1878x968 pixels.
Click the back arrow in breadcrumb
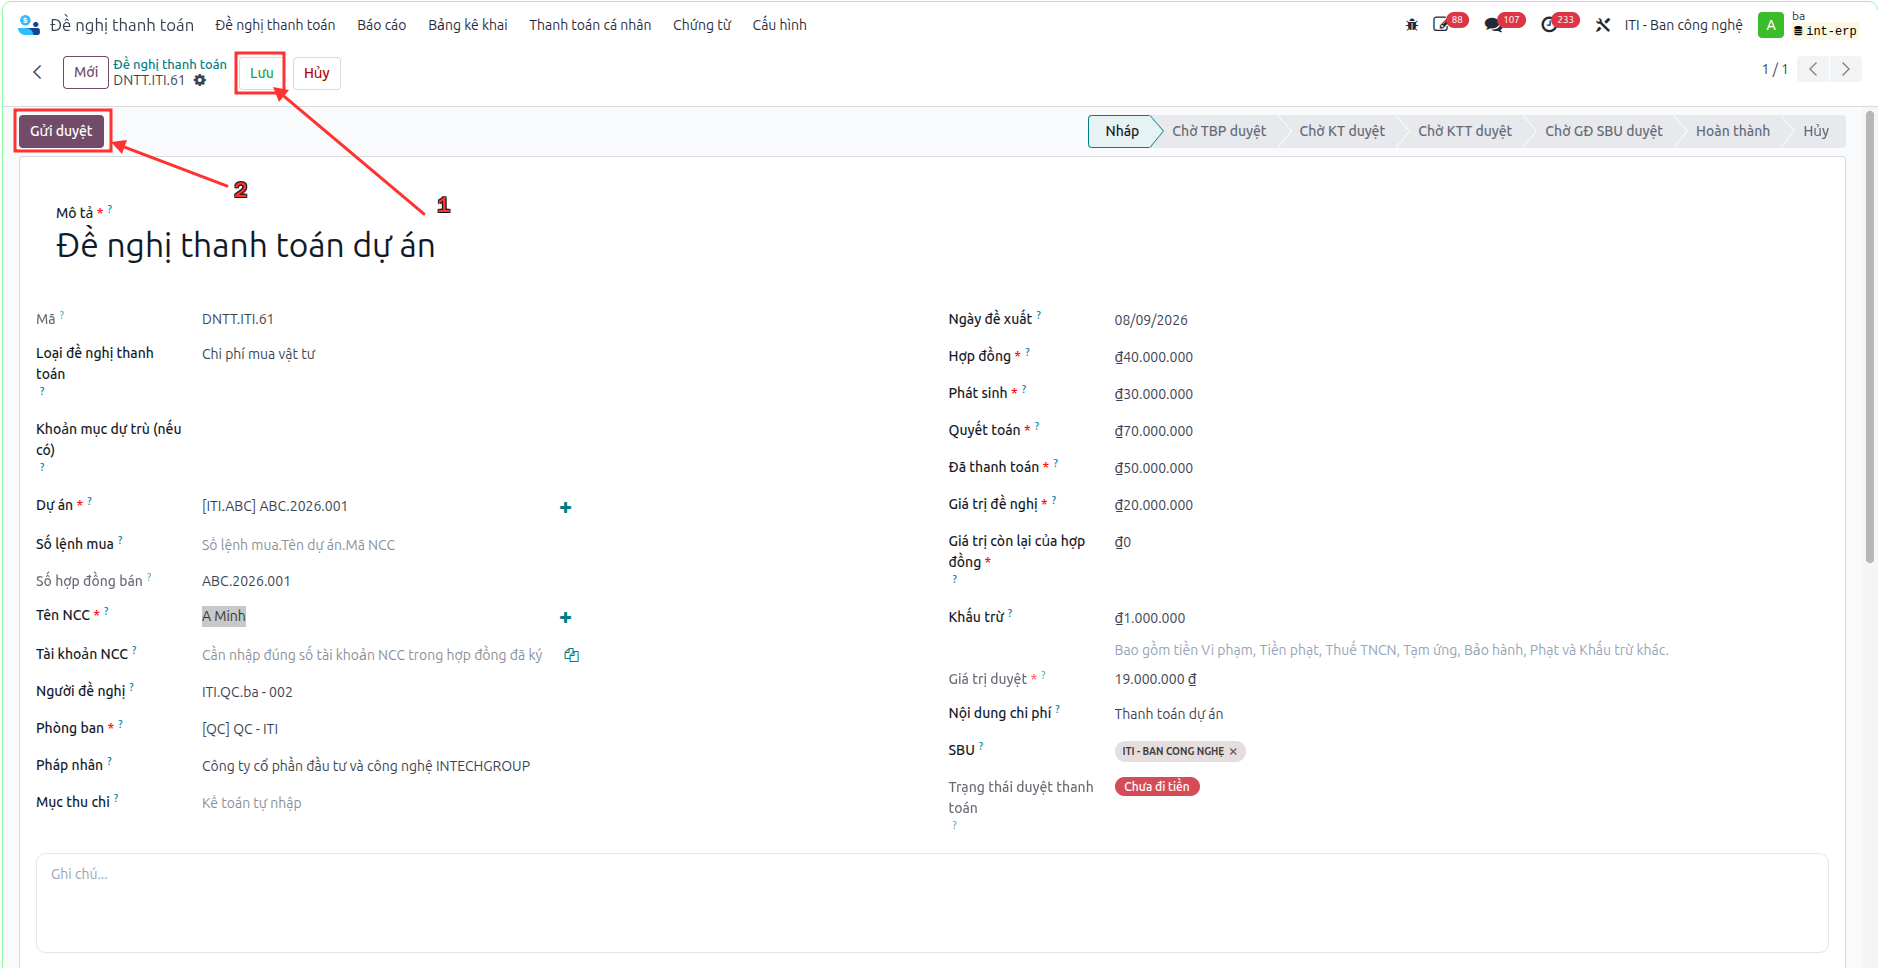pos(37,72)
